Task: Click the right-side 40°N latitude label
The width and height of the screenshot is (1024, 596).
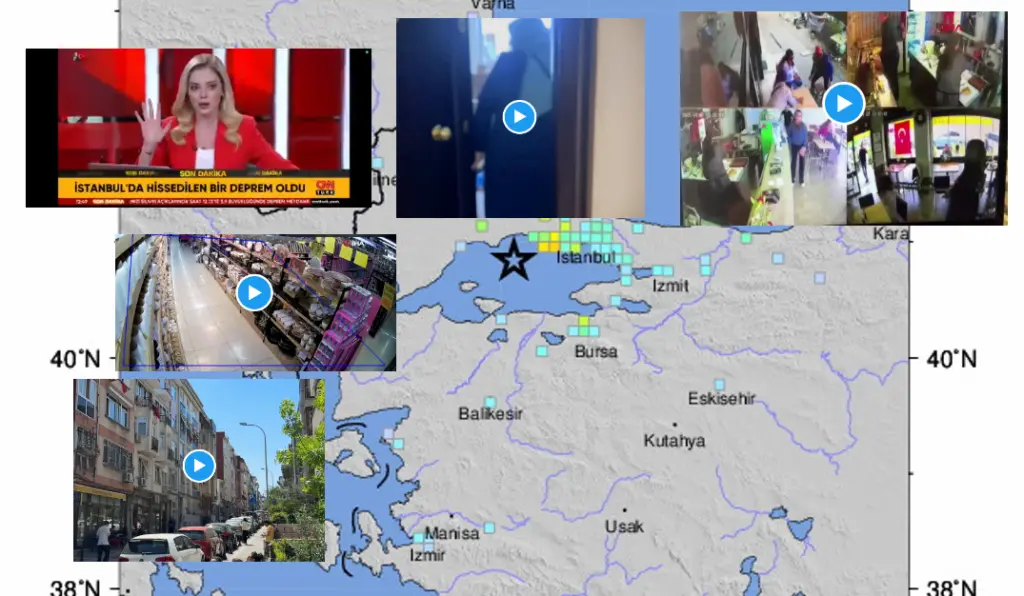Action: pos(949,358)
